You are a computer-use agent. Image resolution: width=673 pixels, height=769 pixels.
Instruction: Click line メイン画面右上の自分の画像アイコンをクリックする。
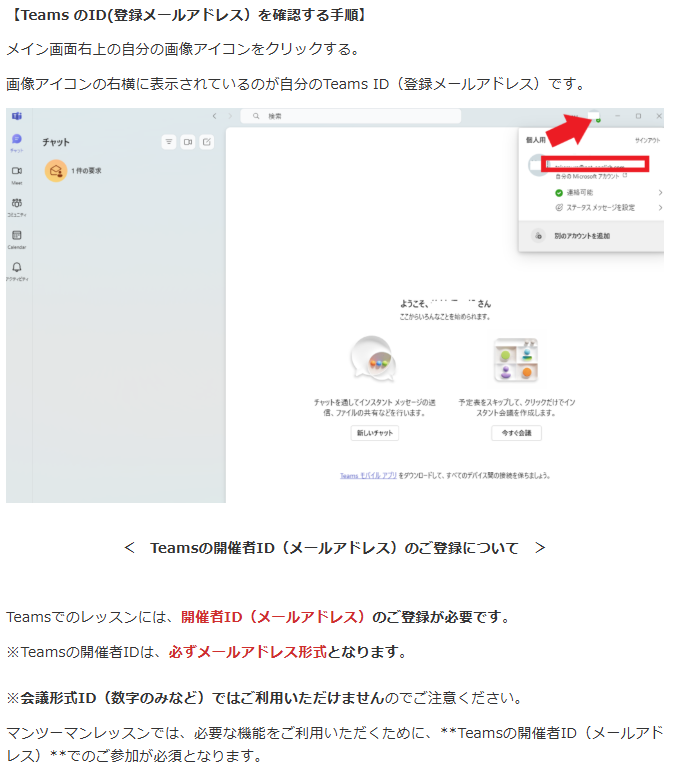184,49
